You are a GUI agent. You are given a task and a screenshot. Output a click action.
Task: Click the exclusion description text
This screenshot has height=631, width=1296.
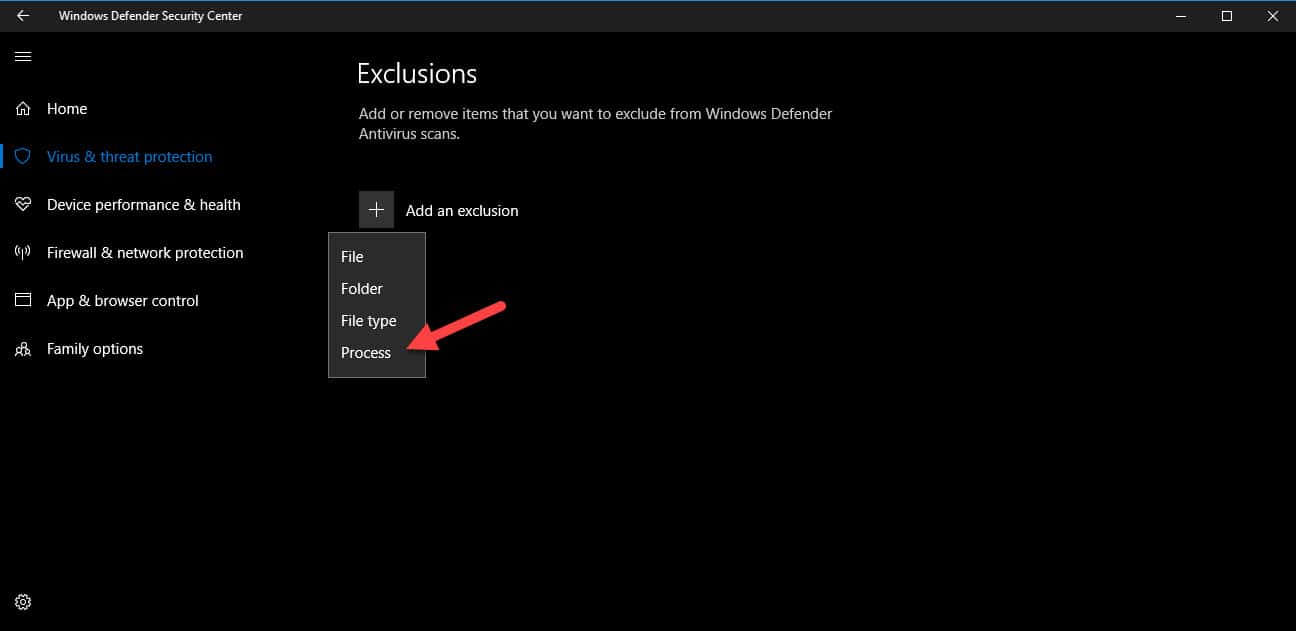click(596, 124)
